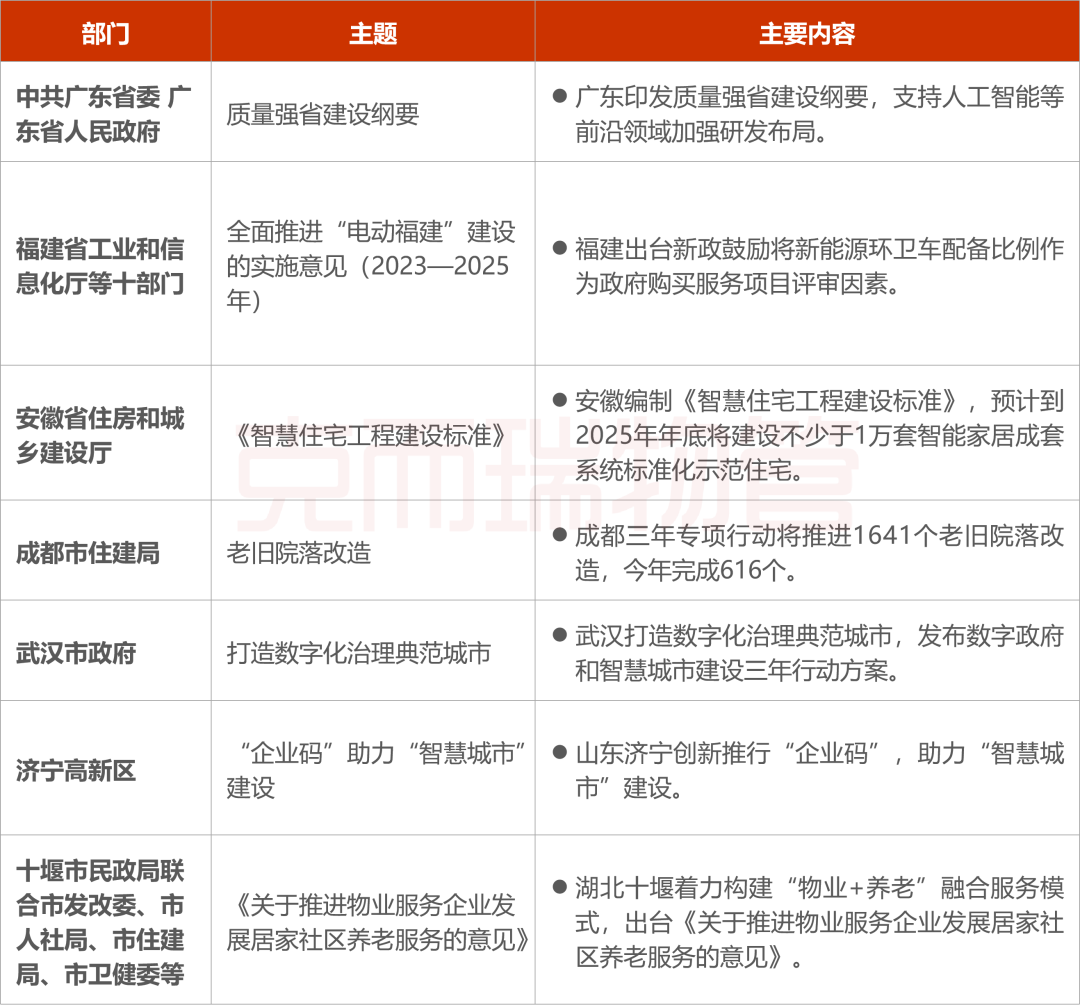Image resolution: width=1080 pixels, height=1005 pixels.
Task: Select the topic cell "质量强省建设纲要"
Action: (373, 112)
